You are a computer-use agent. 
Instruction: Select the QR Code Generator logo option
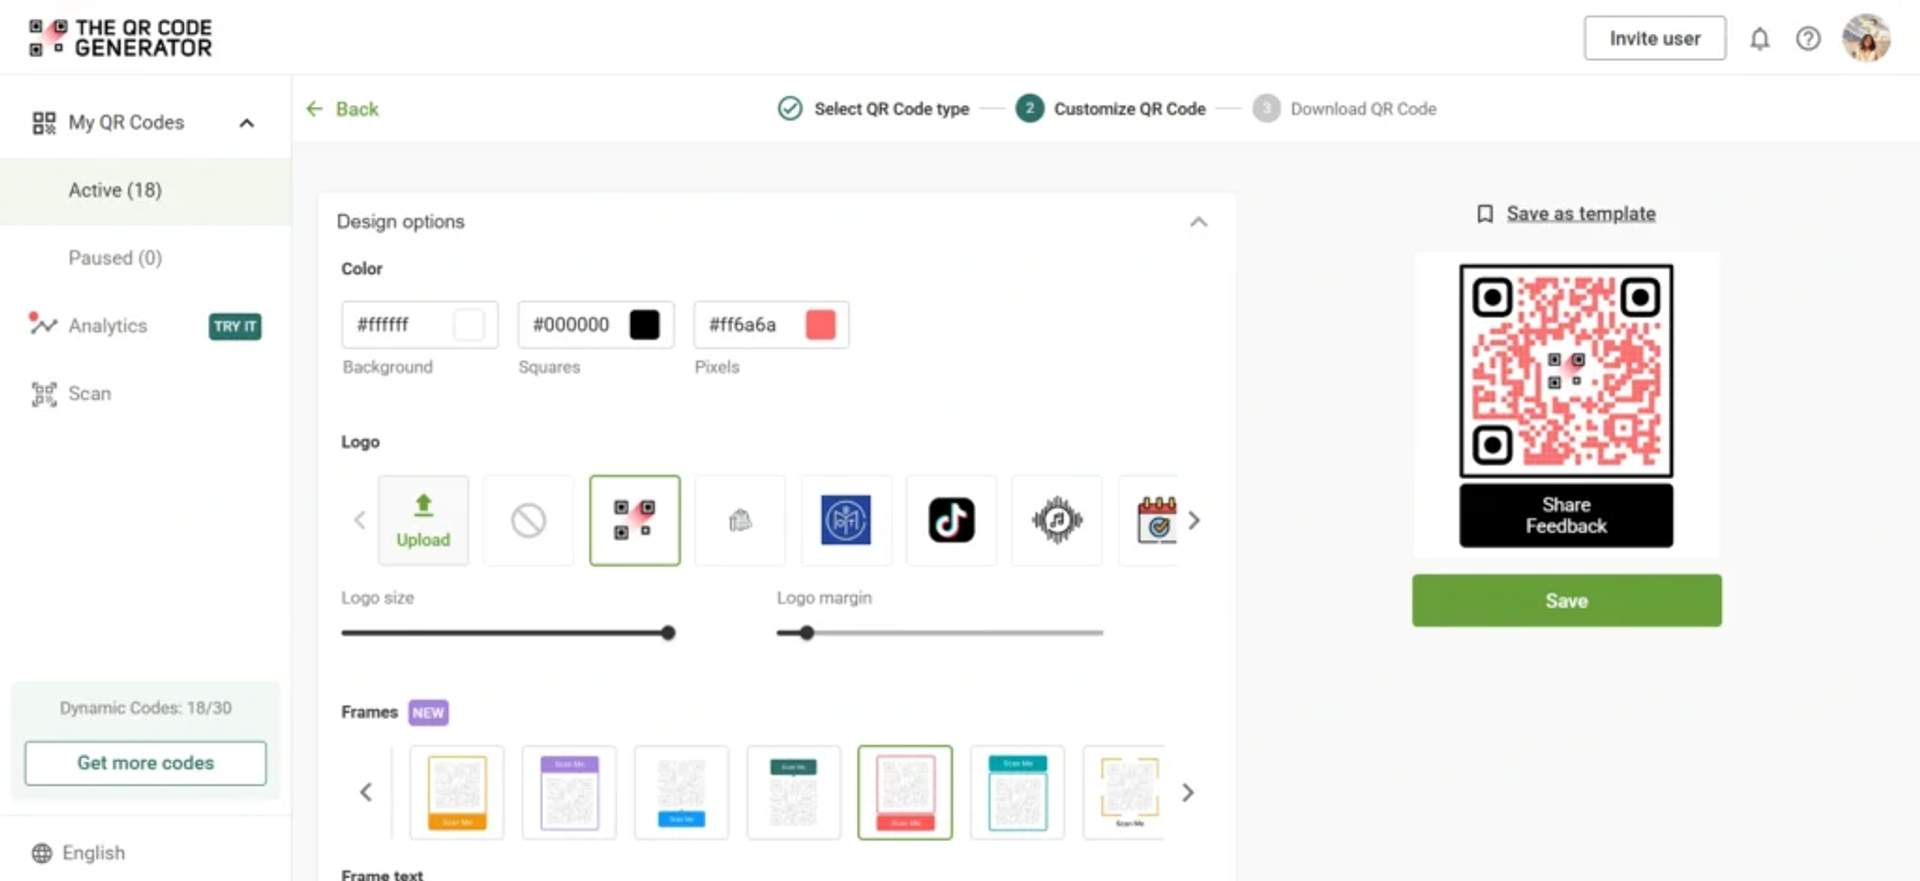pos(635,521)
